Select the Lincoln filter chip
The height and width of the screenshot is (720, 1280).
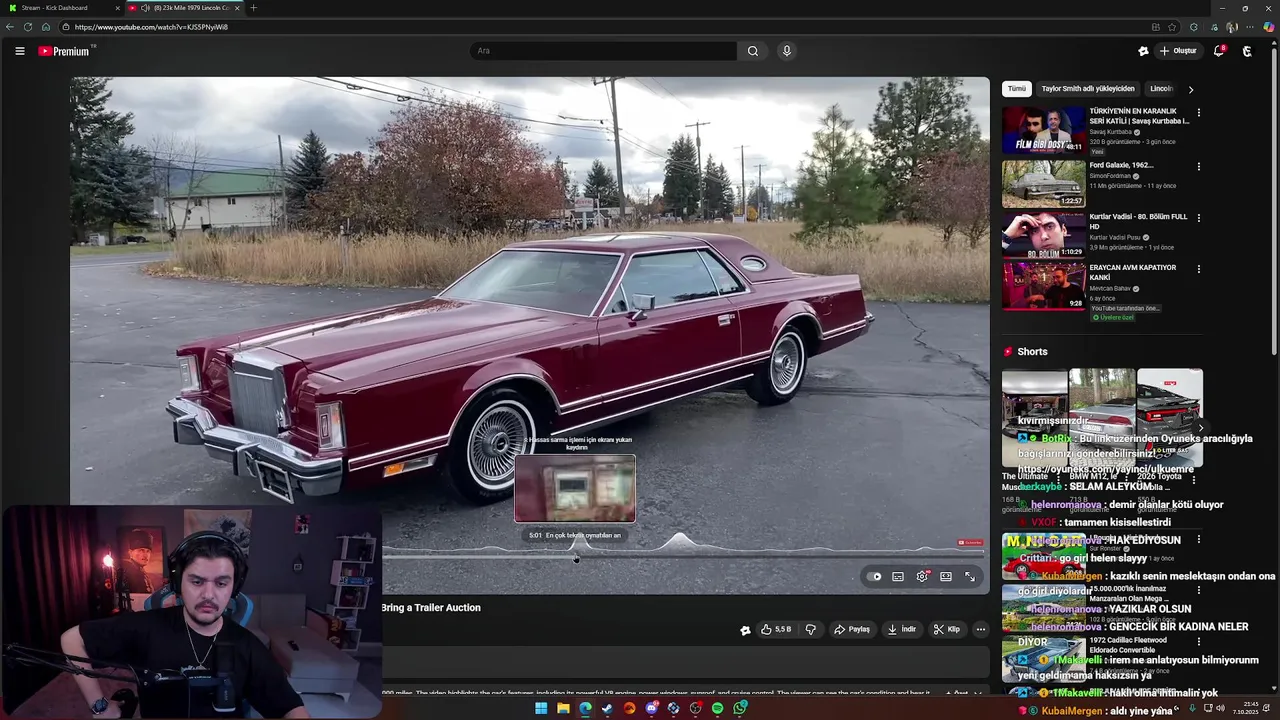pos(1162,89)
